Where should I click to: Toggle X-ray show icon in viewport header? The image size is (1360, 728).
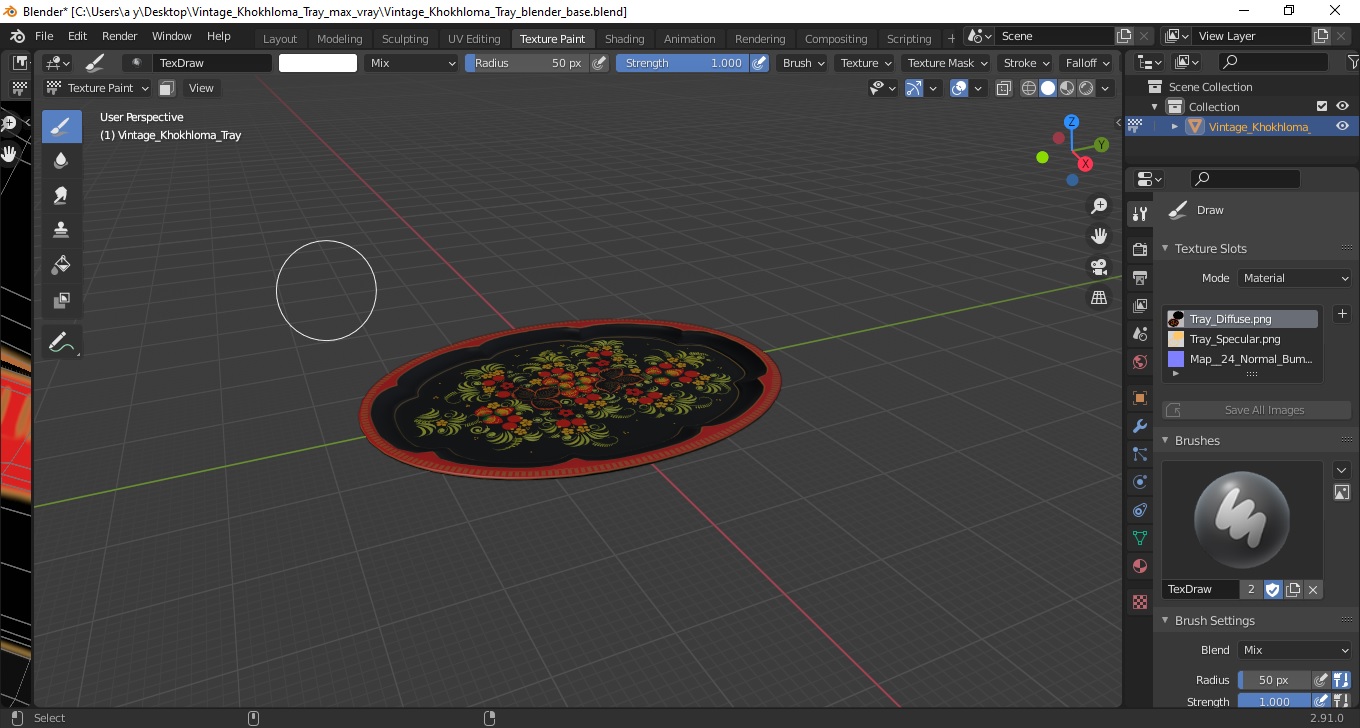click(x=1003, y=88)
